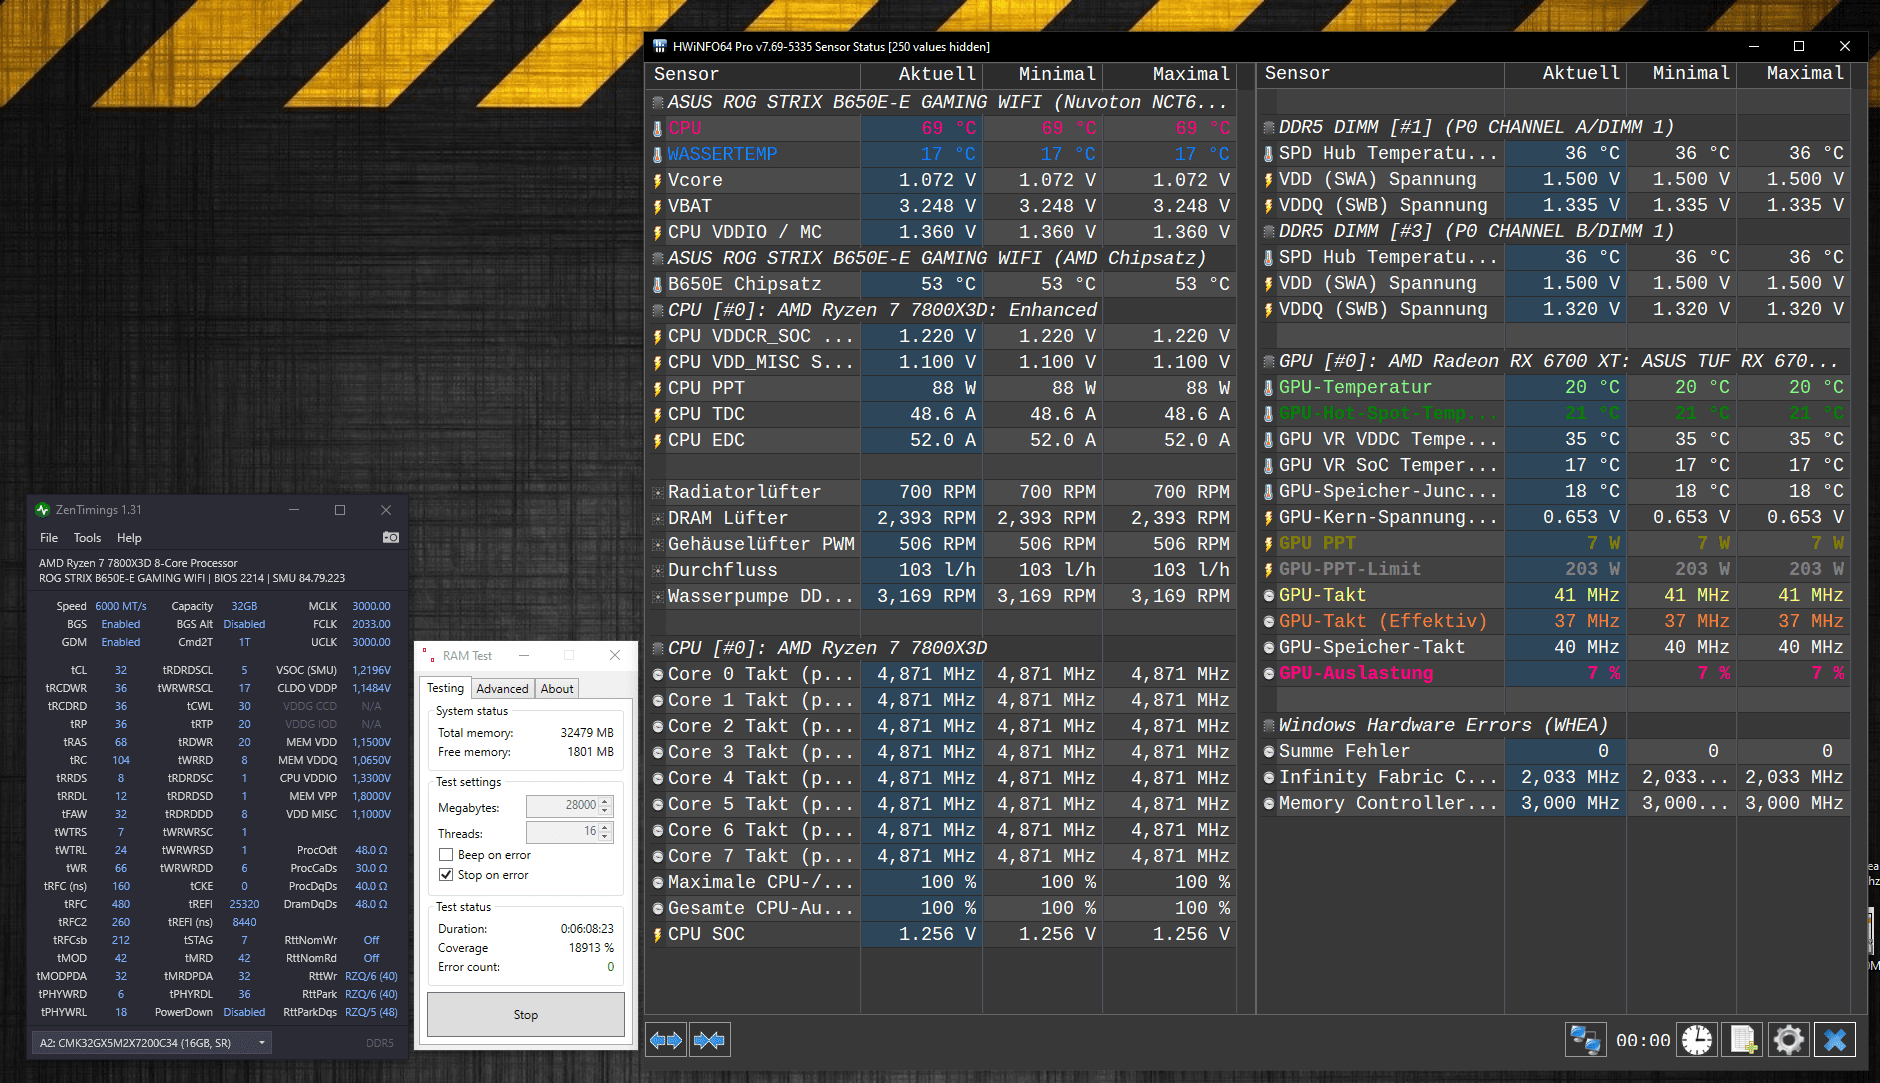Click the blue X close sensors icon

[1834, 1040]
